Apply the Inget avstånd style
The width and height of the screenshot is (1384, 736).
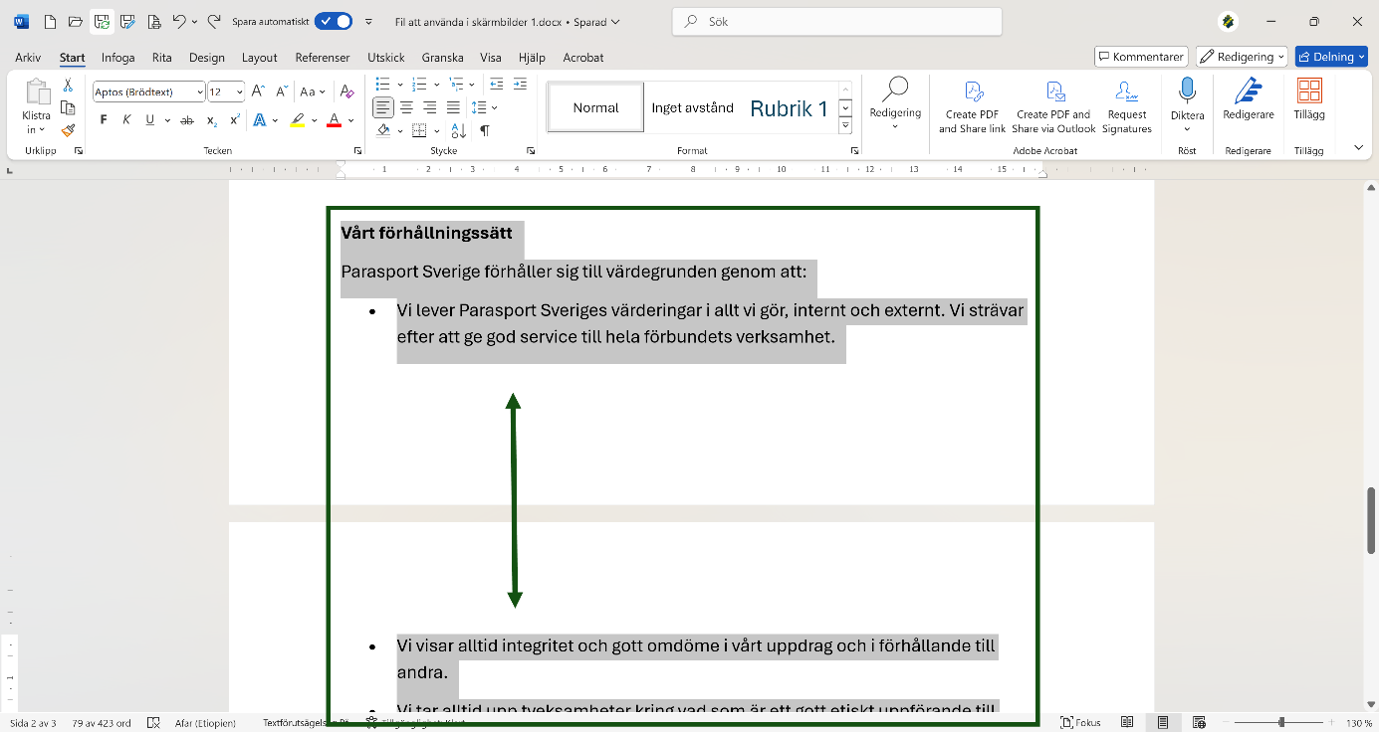[693, 107]
